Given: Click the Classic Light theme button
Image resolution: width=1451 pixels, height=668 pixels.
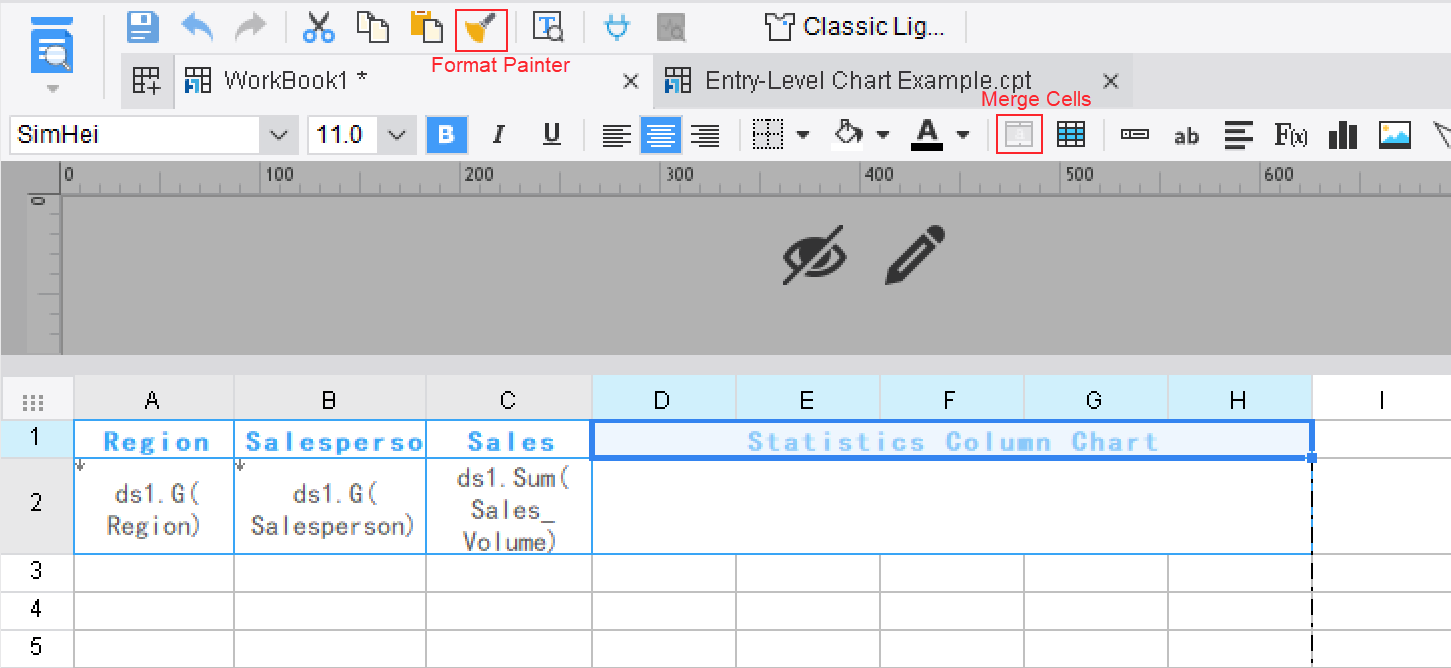Looking at the screenshot, I should tap(855, 27).
